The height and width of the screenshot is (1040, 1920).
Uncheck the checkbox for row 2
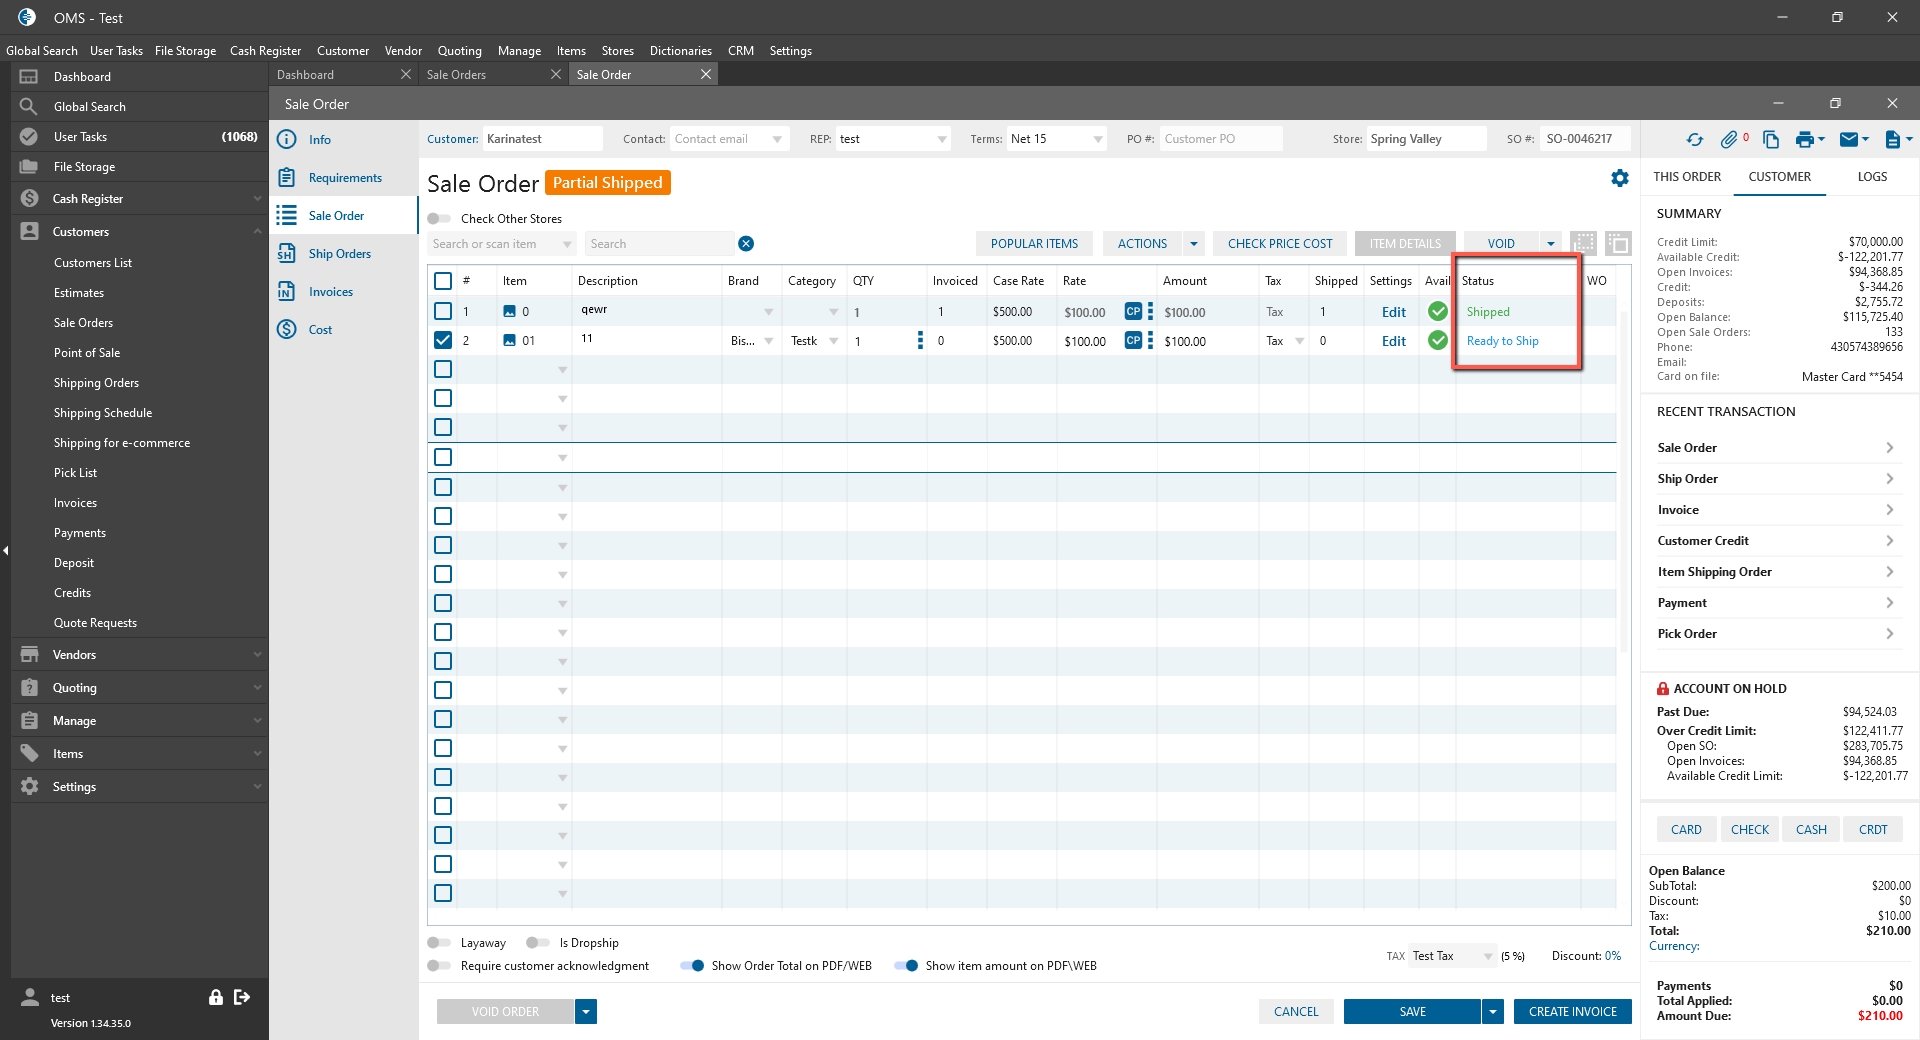coord(443,340)
